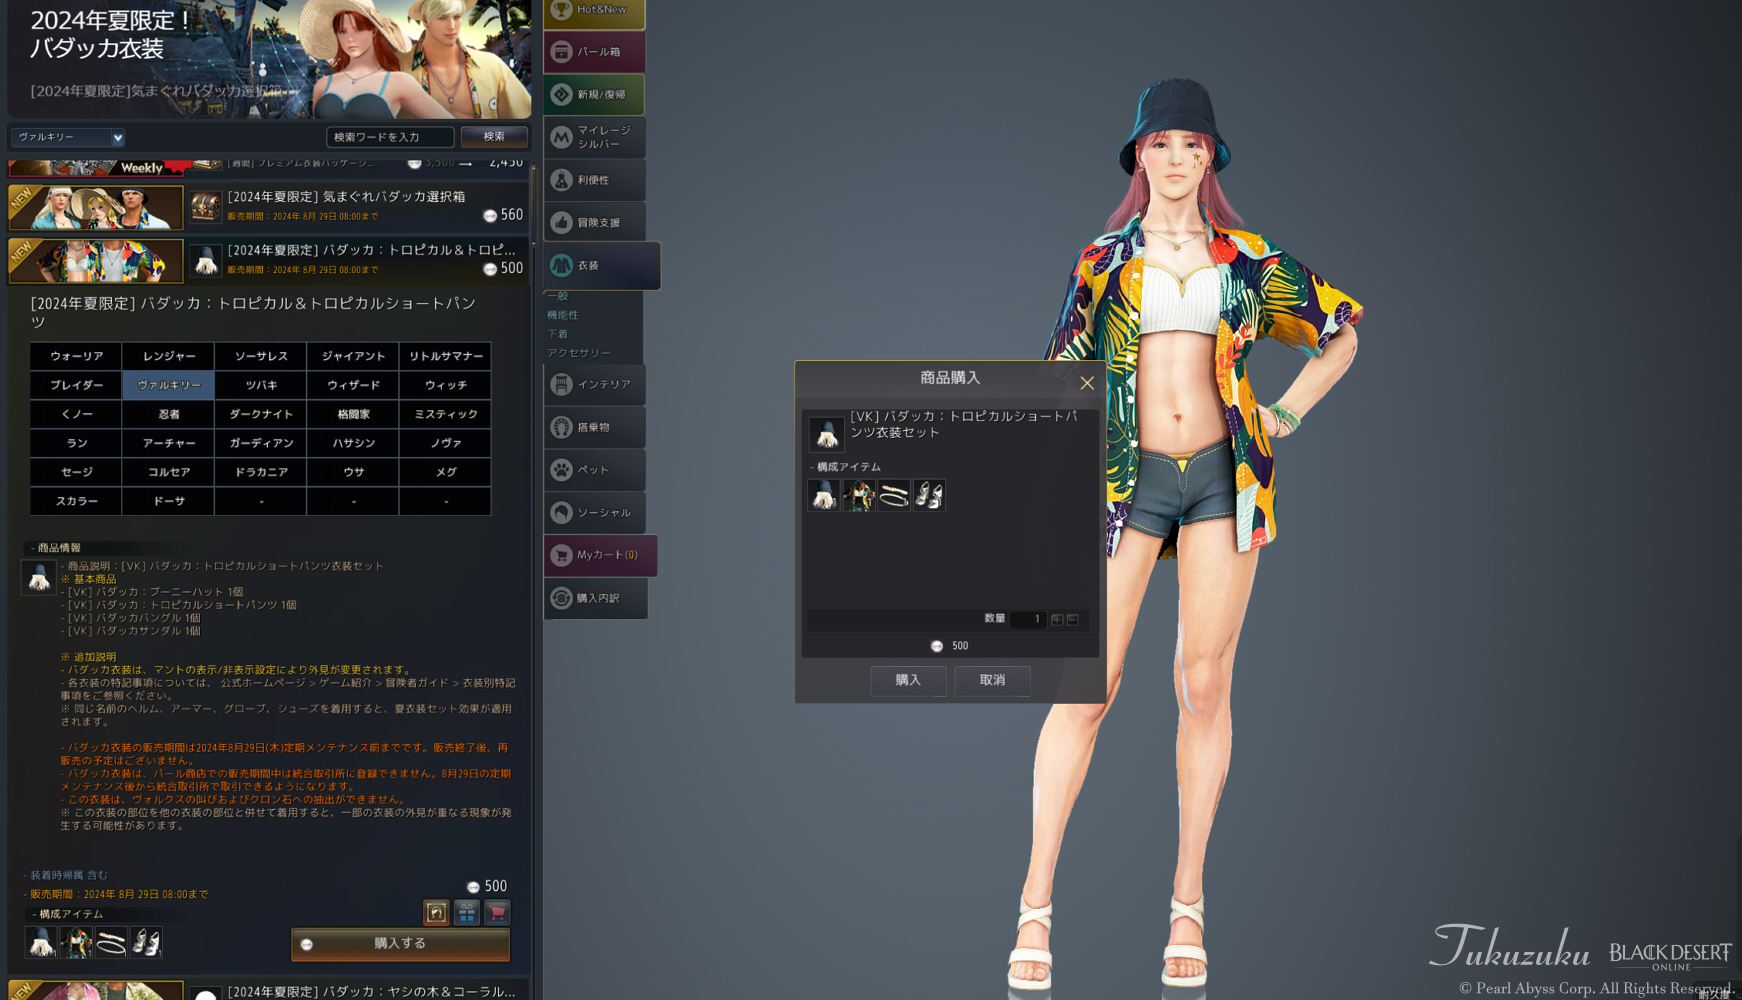Click the red add-to-cart icon above 購入する

tap(497, 912)
